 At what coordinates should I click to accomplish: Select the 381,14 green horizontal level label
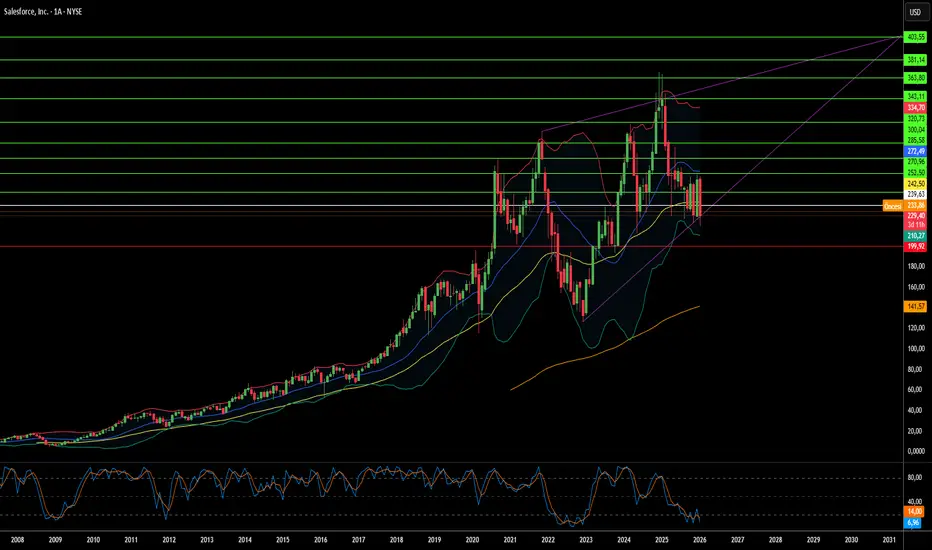pyautogui.click(x=914, y=60)
